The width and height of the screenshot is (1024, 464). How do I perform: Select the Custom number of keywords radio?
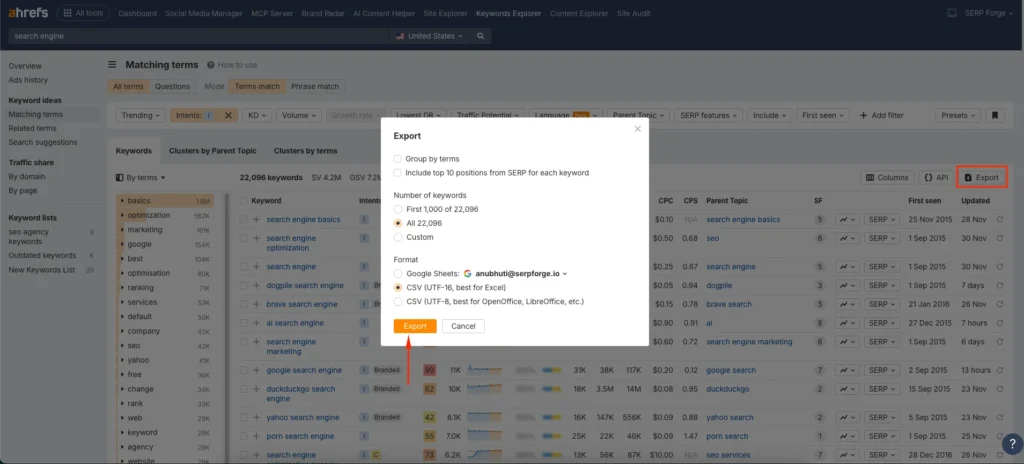[x=398, y=237]
